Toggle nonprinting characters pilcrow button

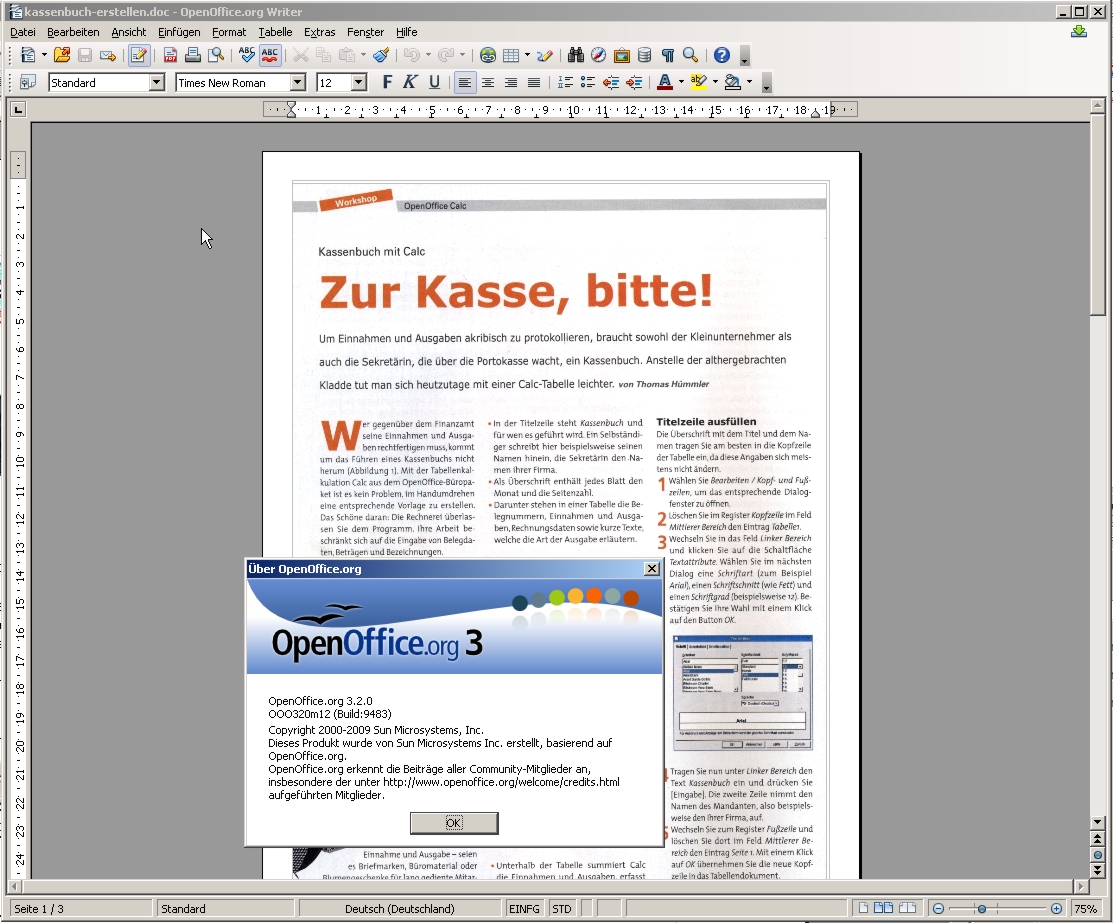668,56
